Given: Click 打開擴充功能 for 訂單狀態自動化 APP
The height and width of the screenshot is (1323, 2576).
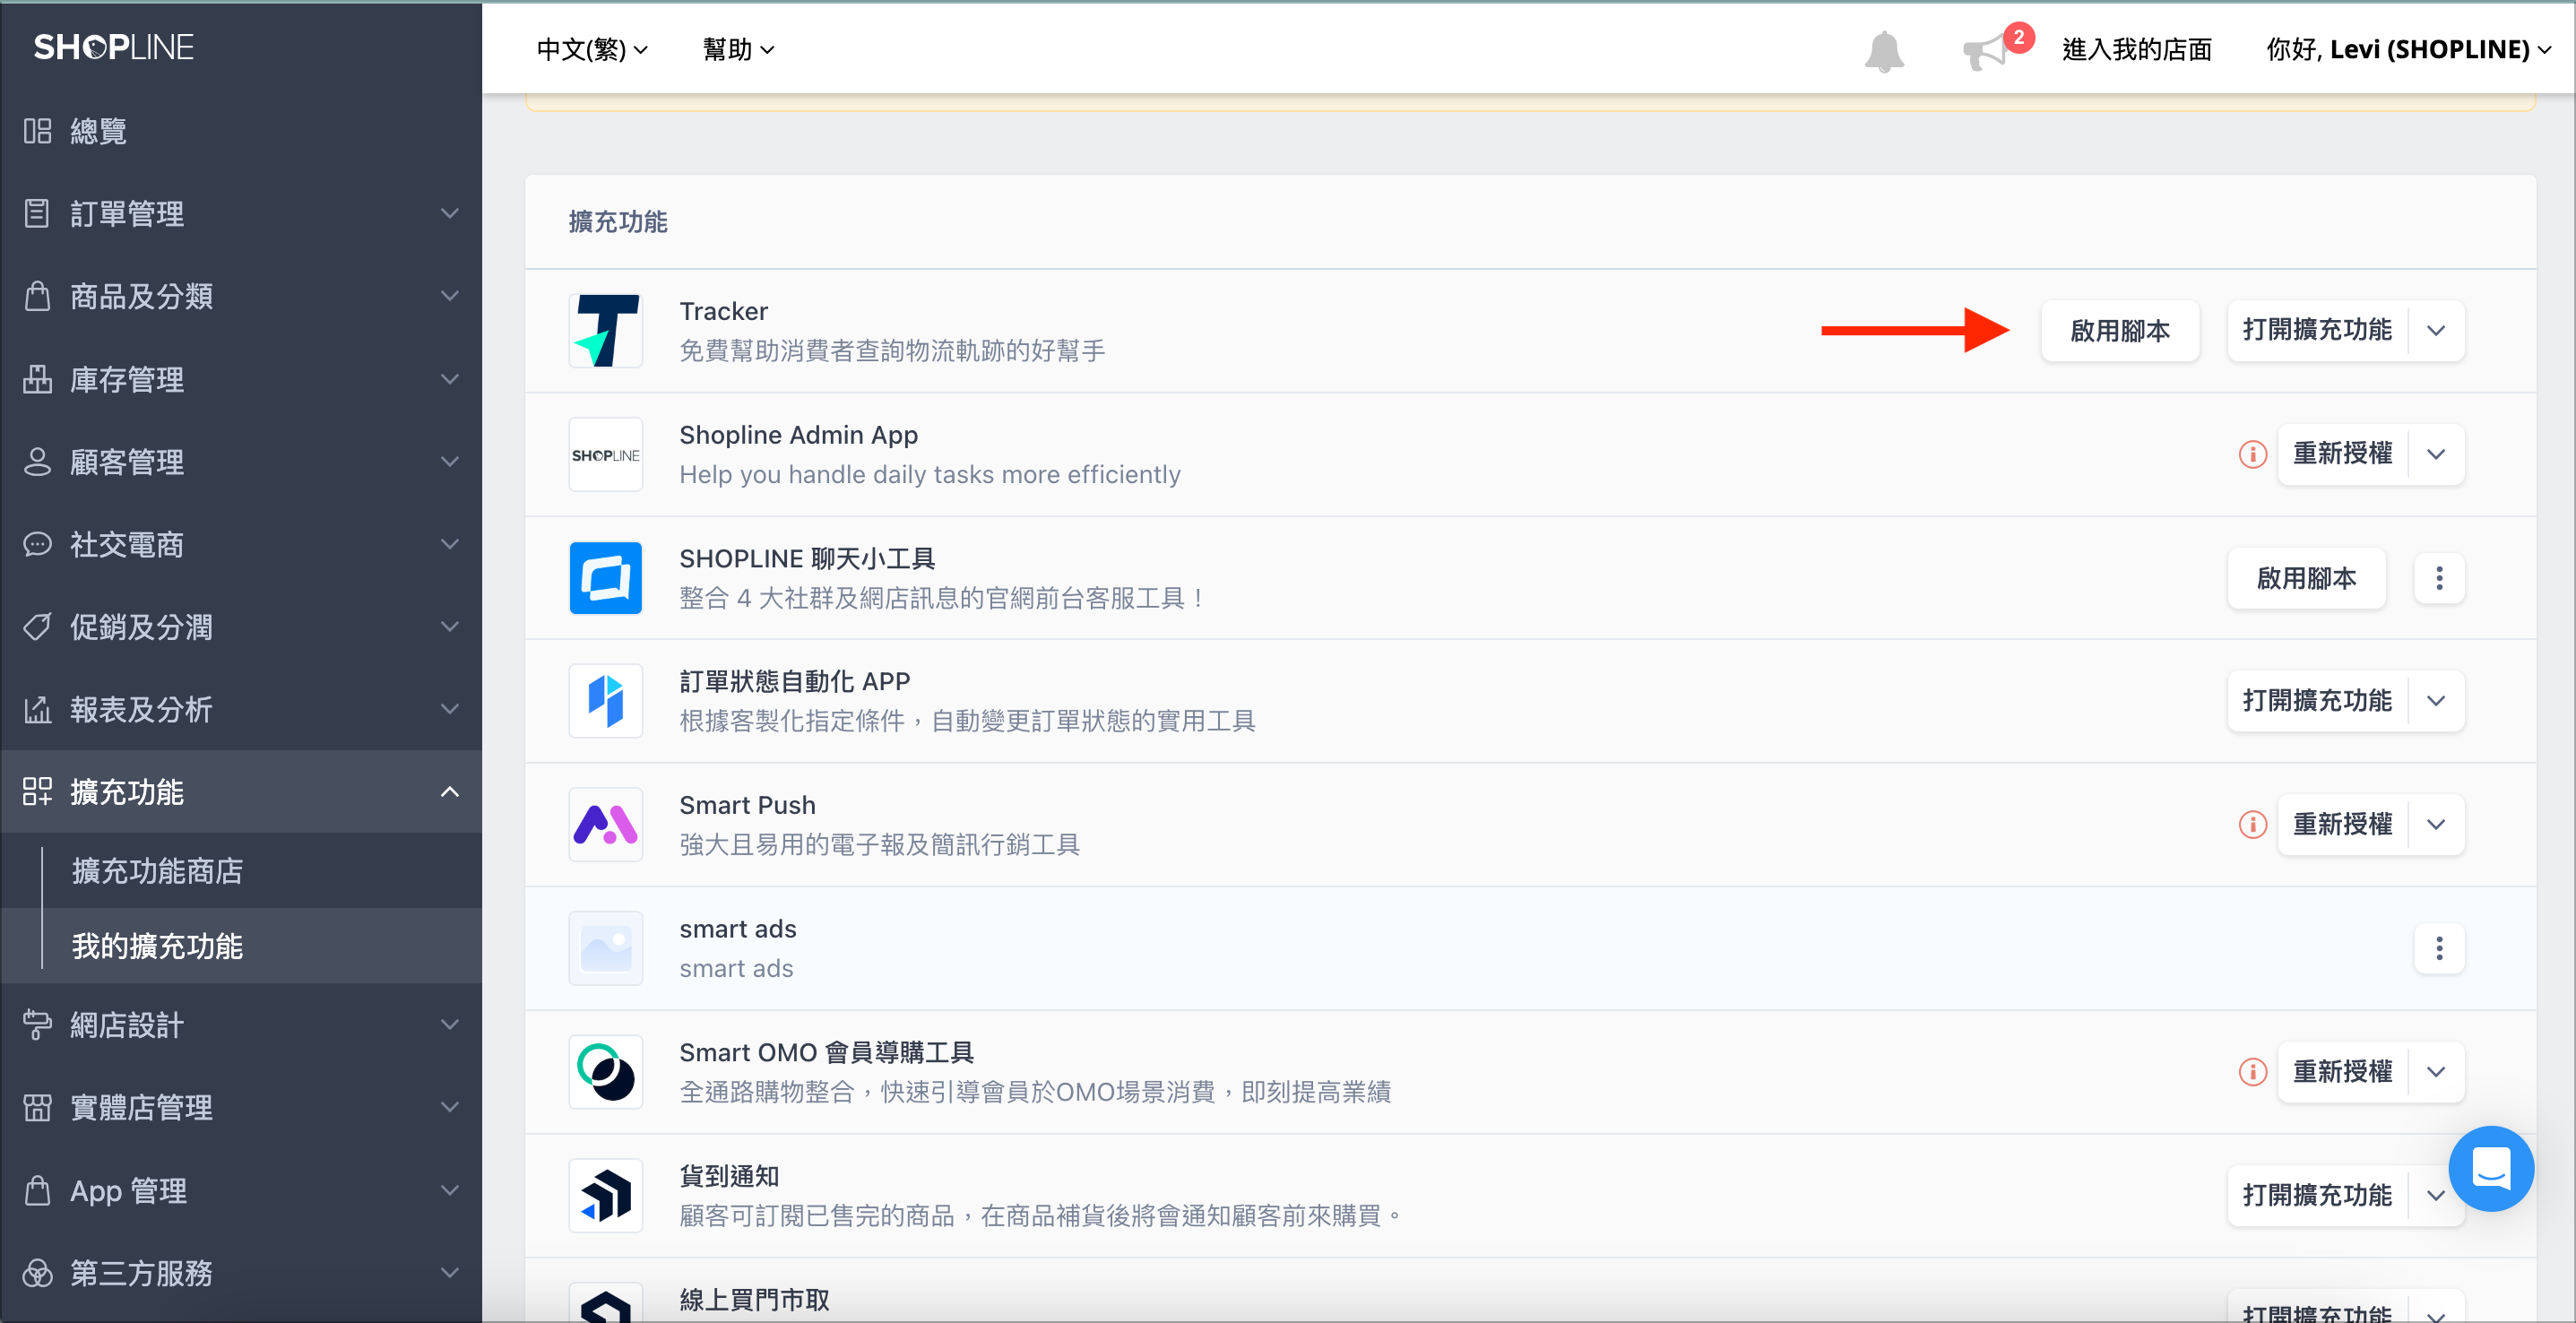Looking at the screenshot, I should coord(2318,701).
